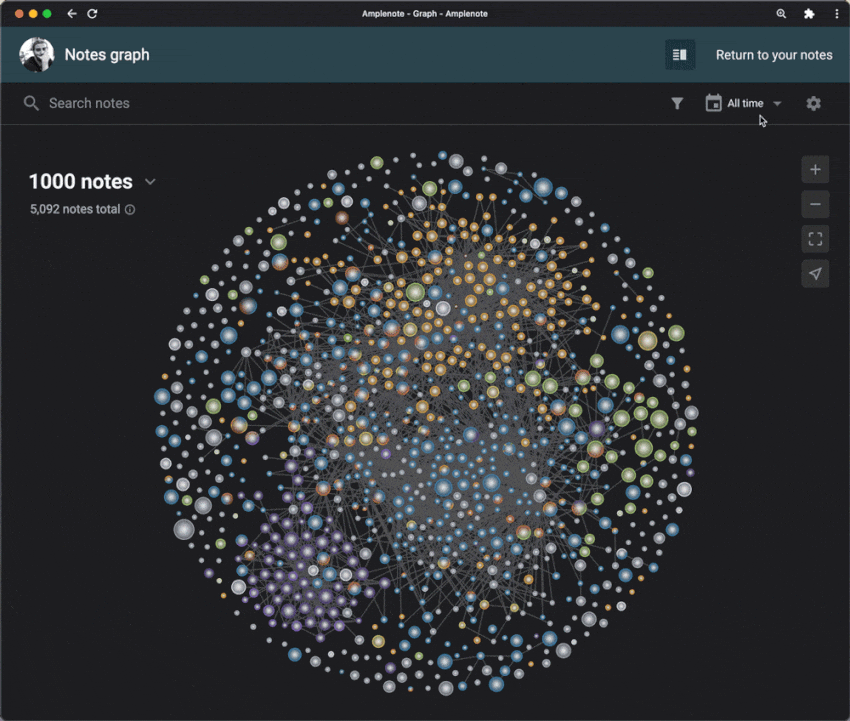The image size is (850, 721).
Task: Click the macOS green maximize button
Action: [47, 14]
